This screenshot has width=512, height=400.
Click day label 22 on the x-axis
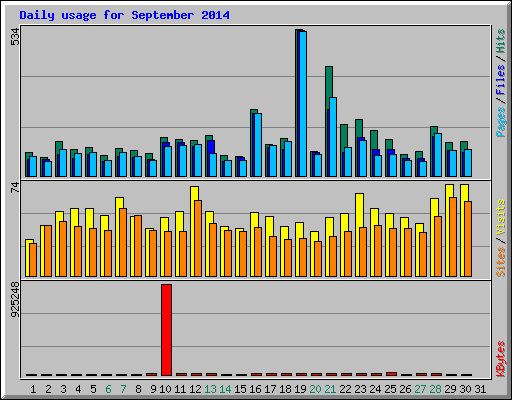345,389
